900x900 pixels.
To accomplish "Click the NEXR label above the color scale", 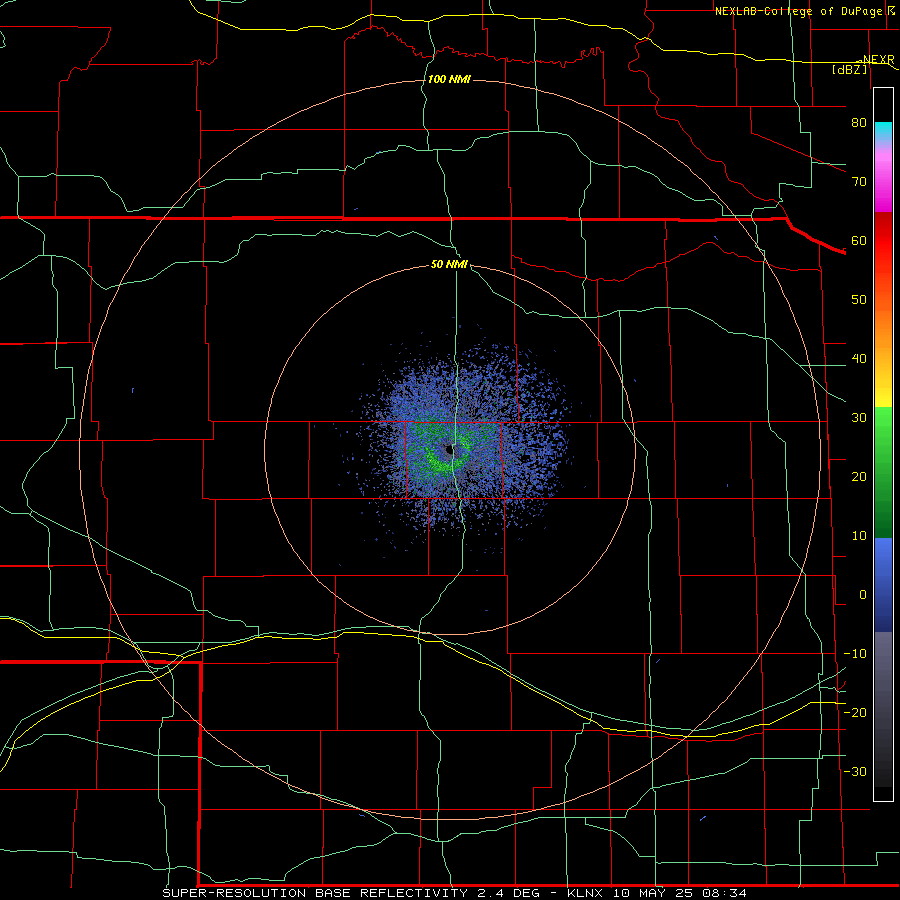I will [878, 60].
